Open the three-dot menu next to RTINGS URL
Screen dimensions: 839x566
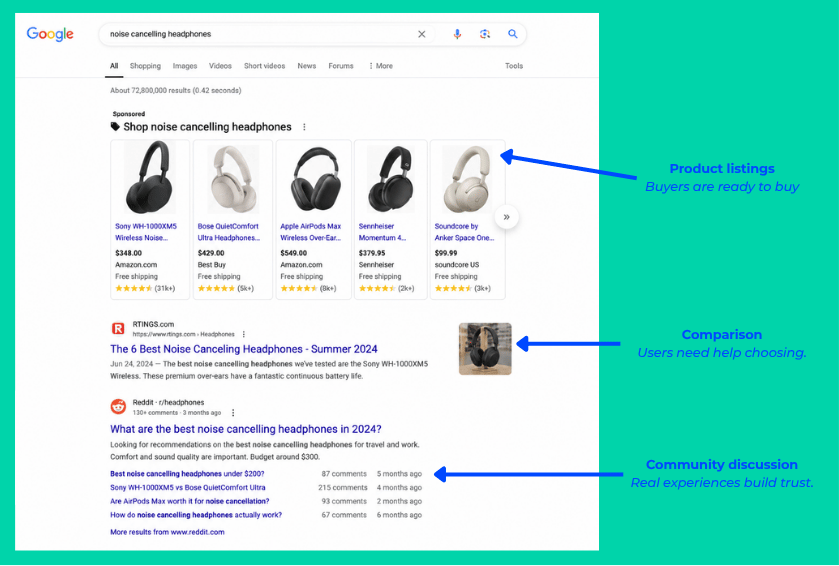[244, 334]
